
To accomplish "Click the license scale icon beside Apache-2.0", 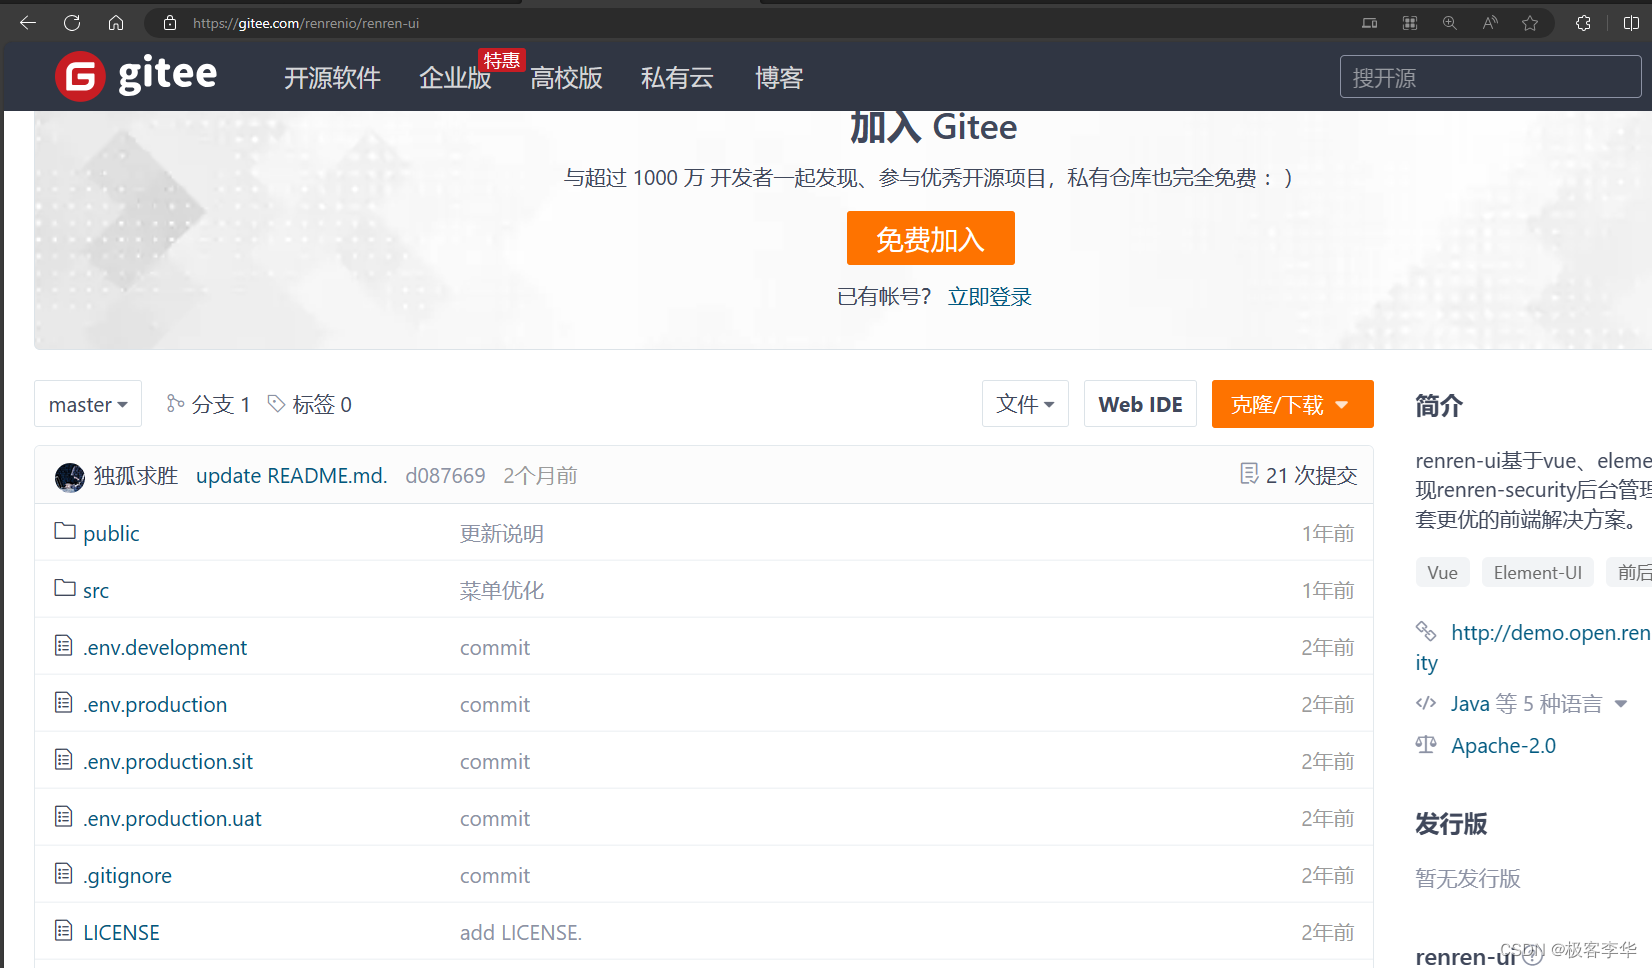I will (x=1426, y=744).
